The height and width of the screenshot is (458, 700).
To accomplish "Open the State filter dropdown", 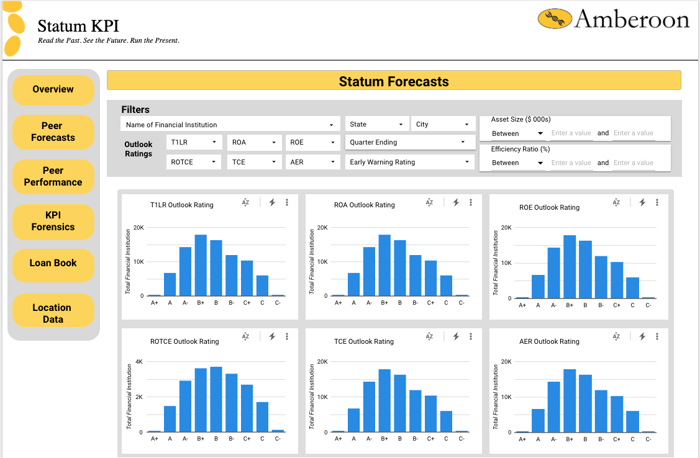I will tap(376, 124).
